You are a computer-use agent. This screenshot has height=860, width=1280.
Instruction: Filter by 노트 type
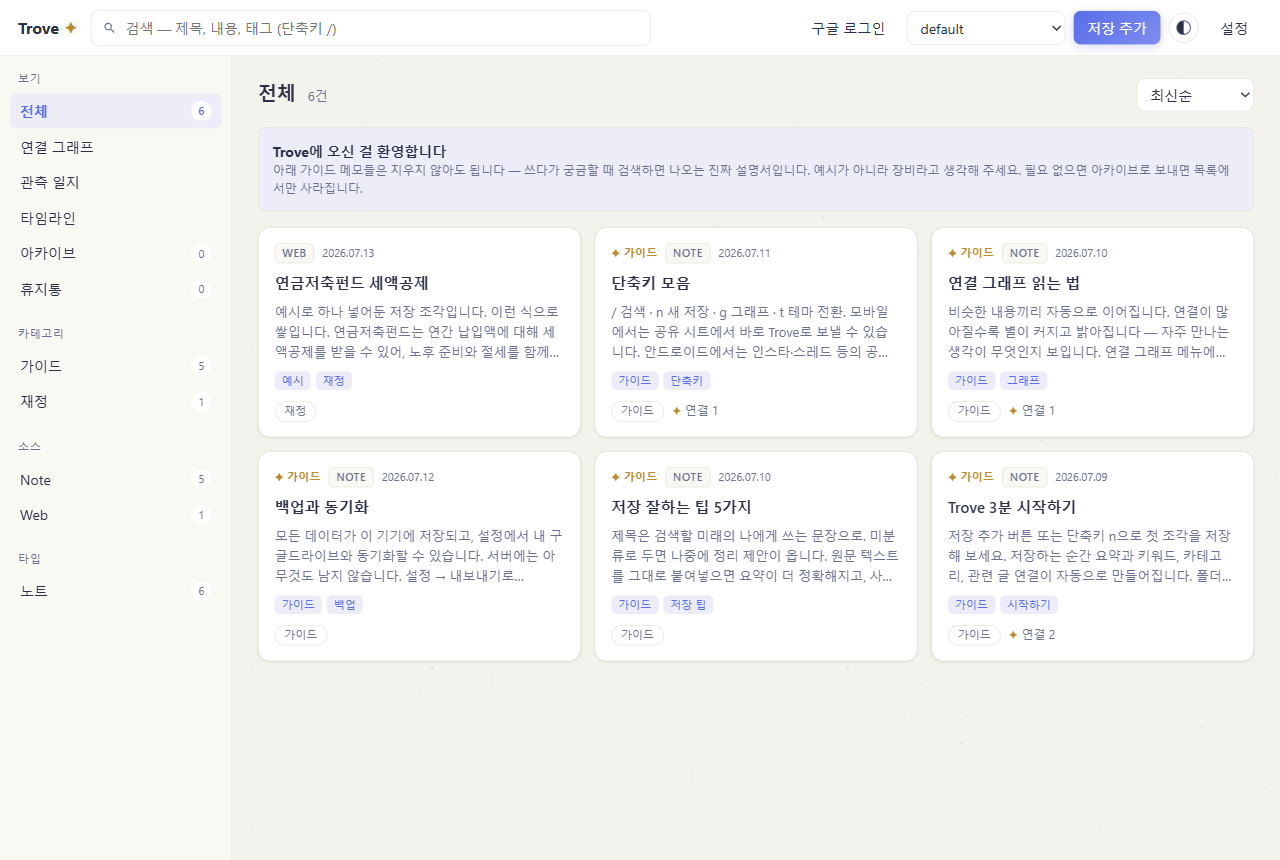116,591
